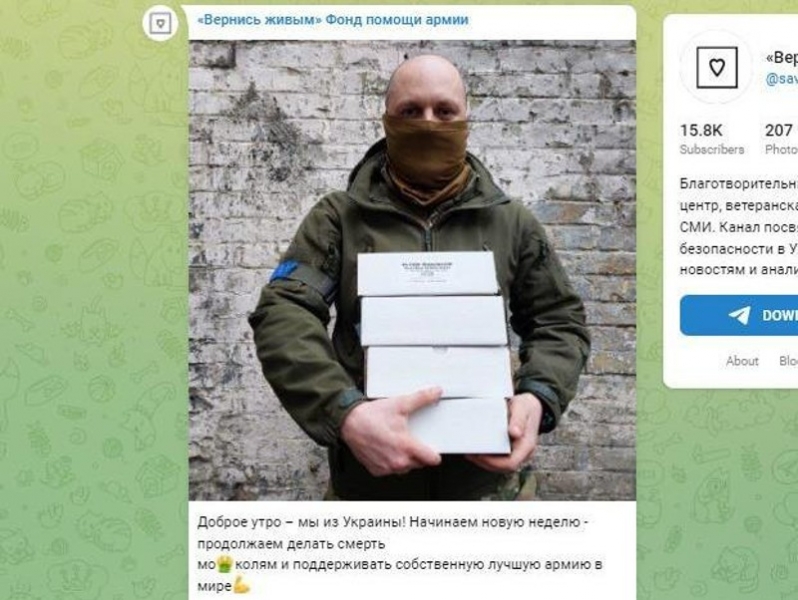Screen dimensions: 798x600
Task: Click the small channel avatar beside the post
Action: click(160, 23)
